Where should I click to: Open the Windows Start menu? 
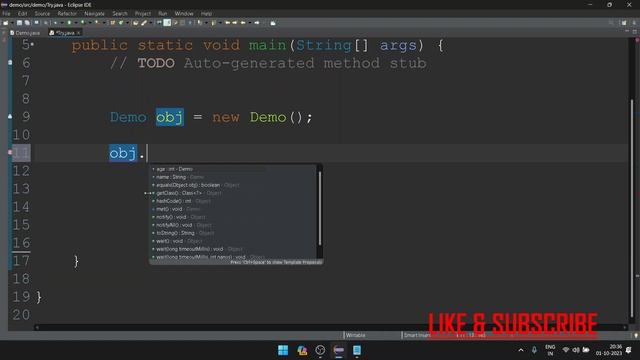pos(283,350)
